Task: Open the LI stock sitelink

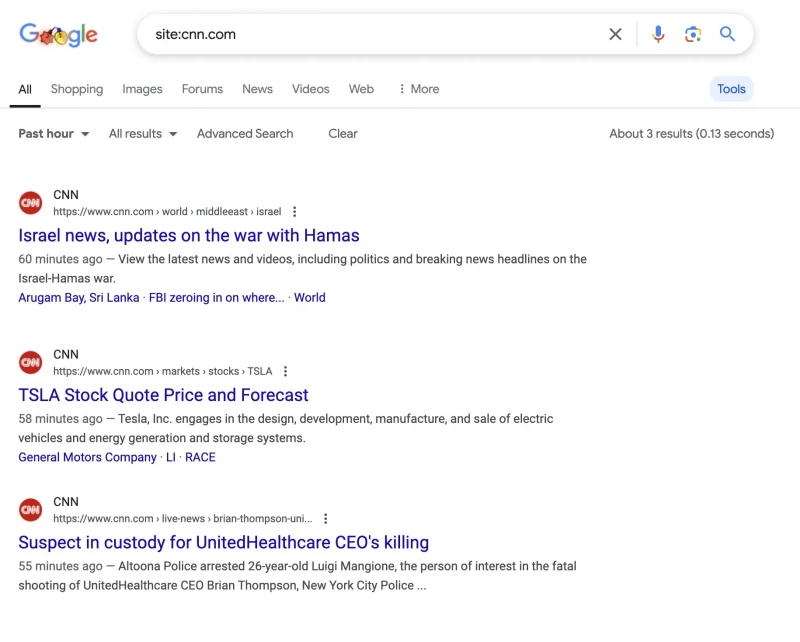Action: tap(171, 457)
